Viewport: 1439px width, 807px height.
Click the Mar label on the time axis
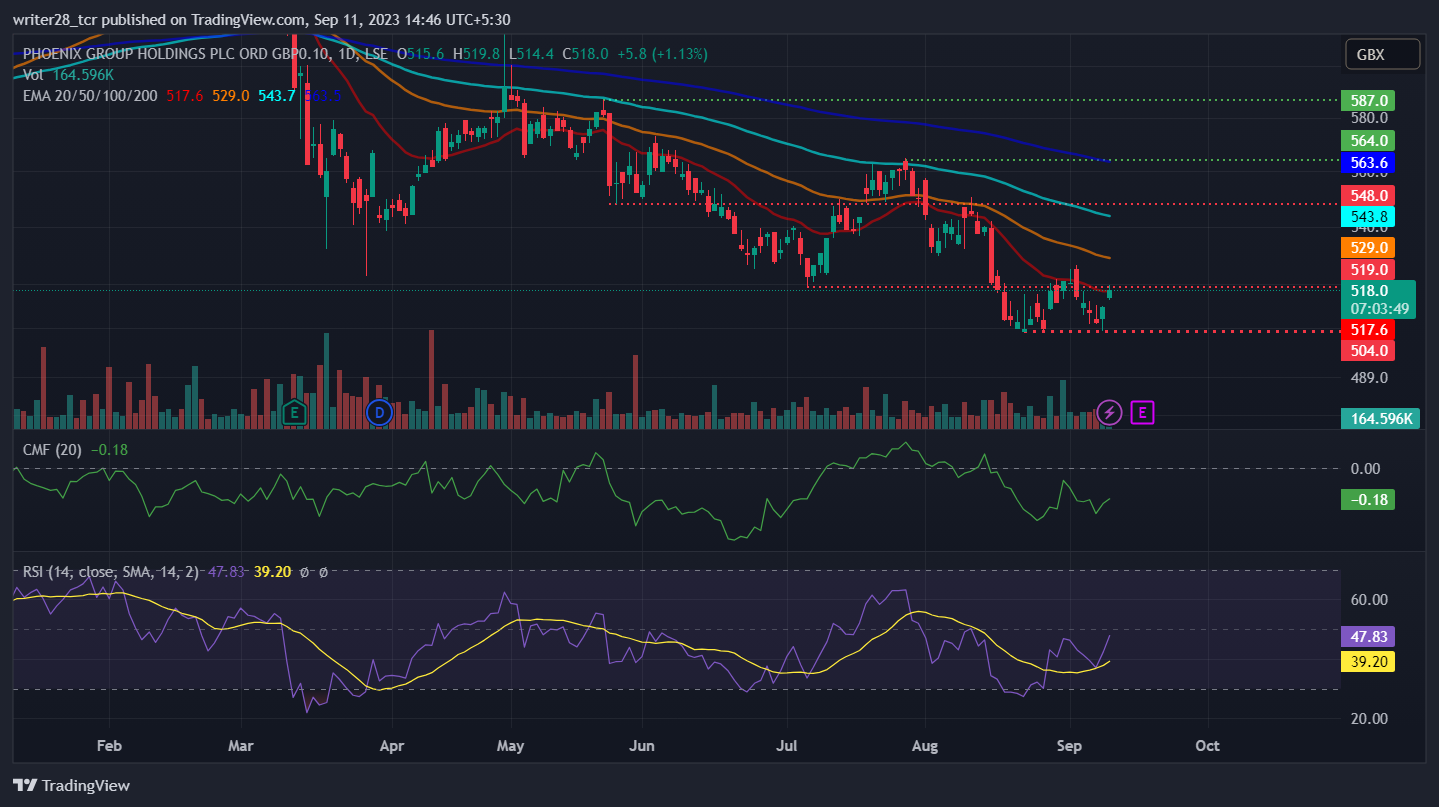coord(241,746)
